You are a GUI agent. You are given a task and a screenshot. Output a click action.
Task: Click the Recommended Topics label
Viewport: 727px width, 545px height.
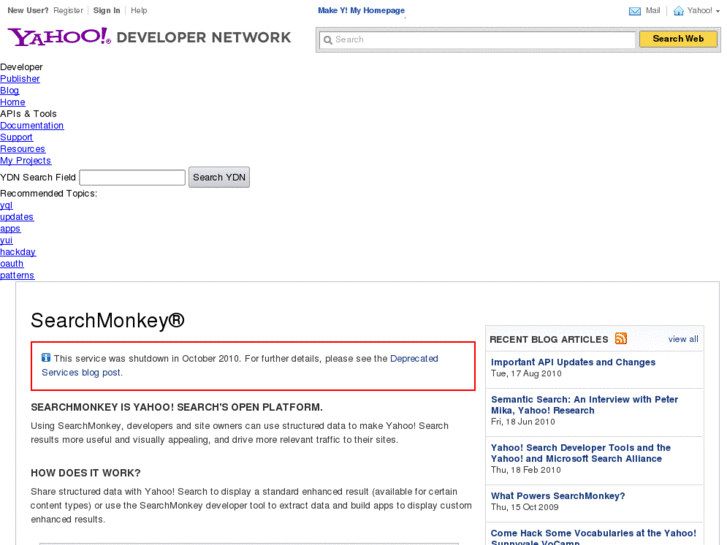coord(49,193)
